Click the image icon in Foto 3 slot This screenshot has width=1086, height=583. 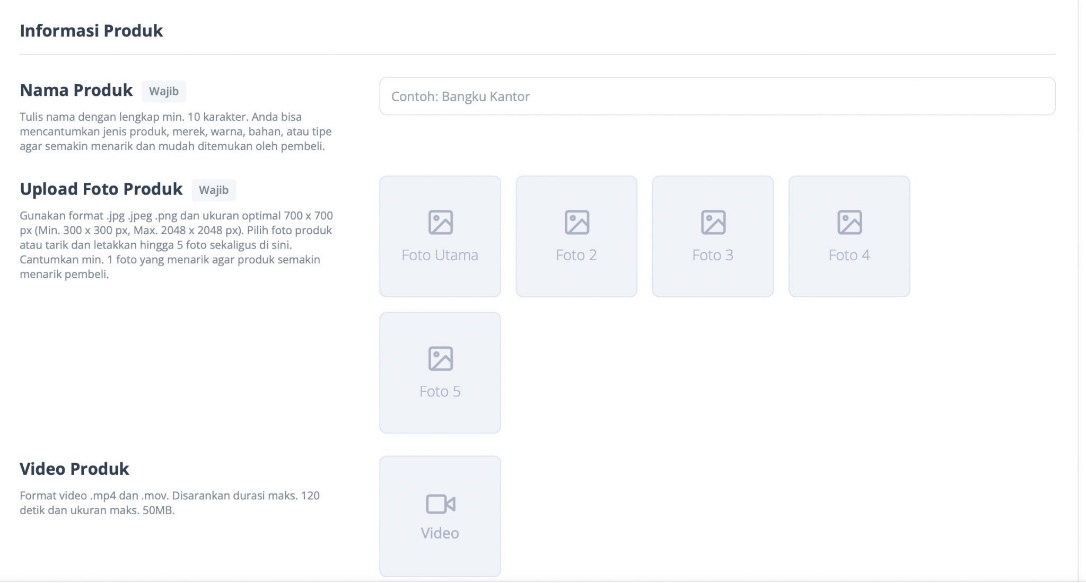click(x=713, y=222)
